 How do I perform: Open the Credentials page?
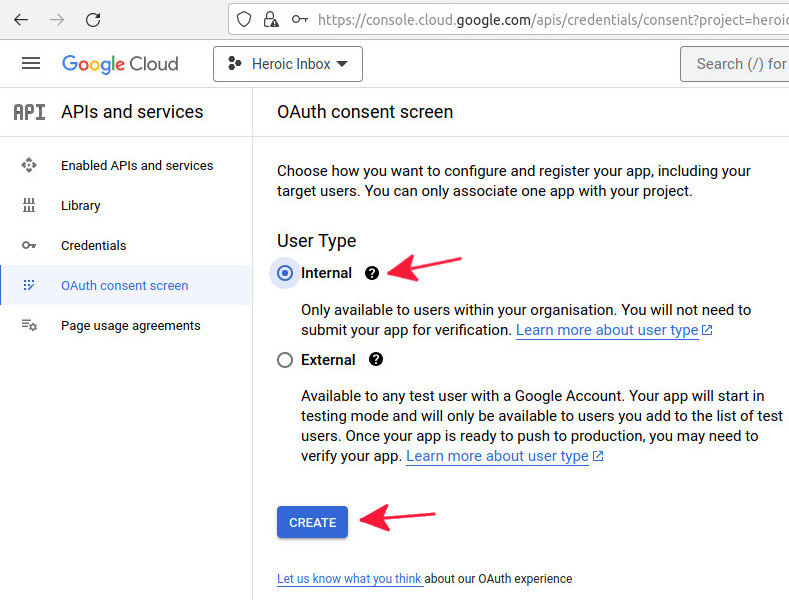126,245
